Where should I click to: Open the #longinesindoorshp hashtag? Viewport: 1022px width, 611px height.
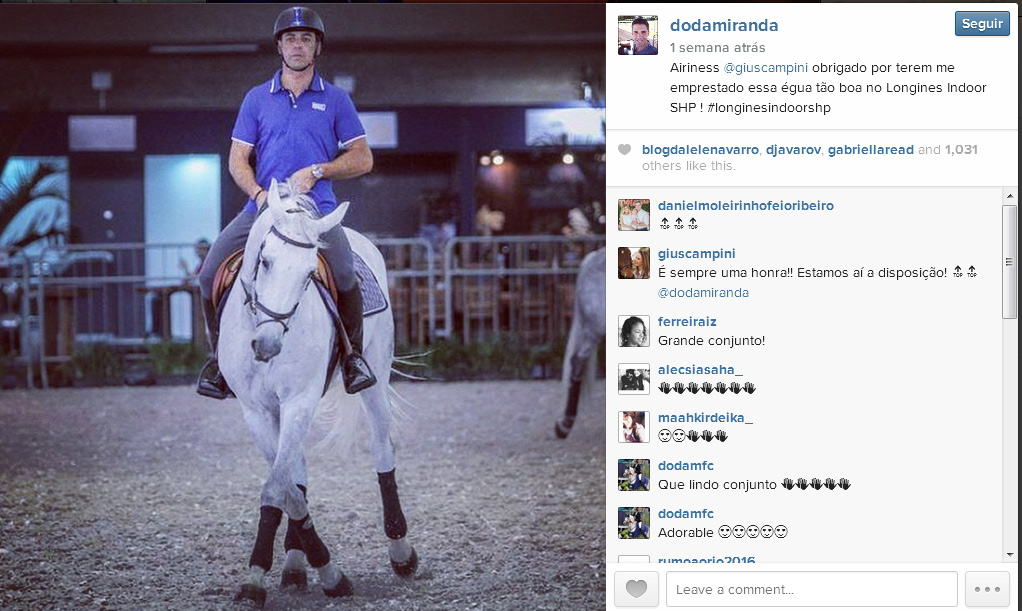click(x=768, y=108)
